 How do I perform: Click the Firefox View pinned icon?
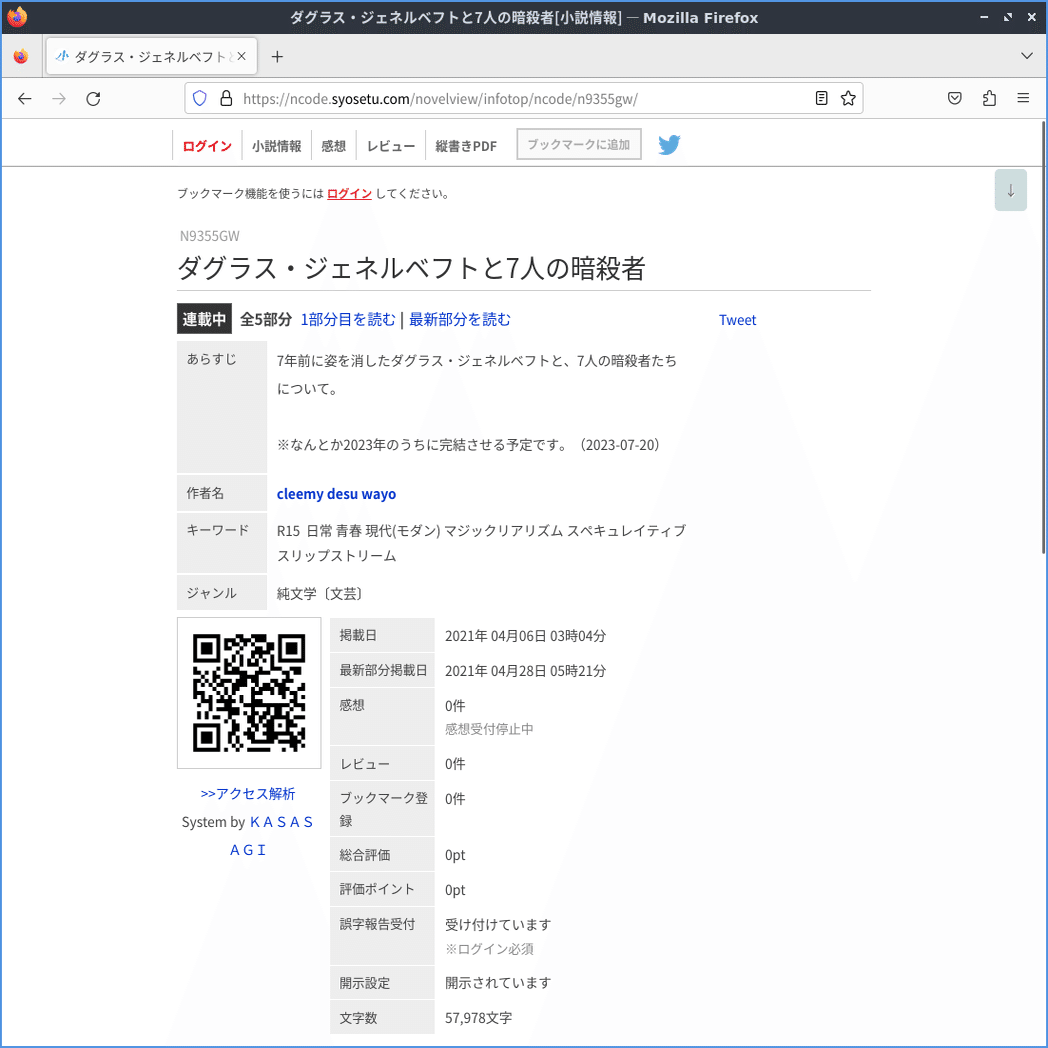[21, 57]
